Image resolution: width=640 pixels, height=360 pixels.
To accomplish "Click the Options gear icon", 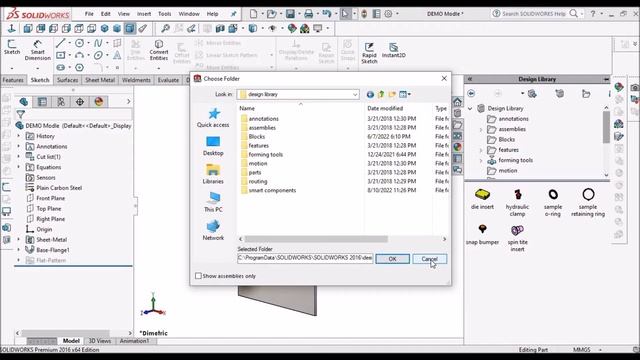I will (x=388, y=14).
